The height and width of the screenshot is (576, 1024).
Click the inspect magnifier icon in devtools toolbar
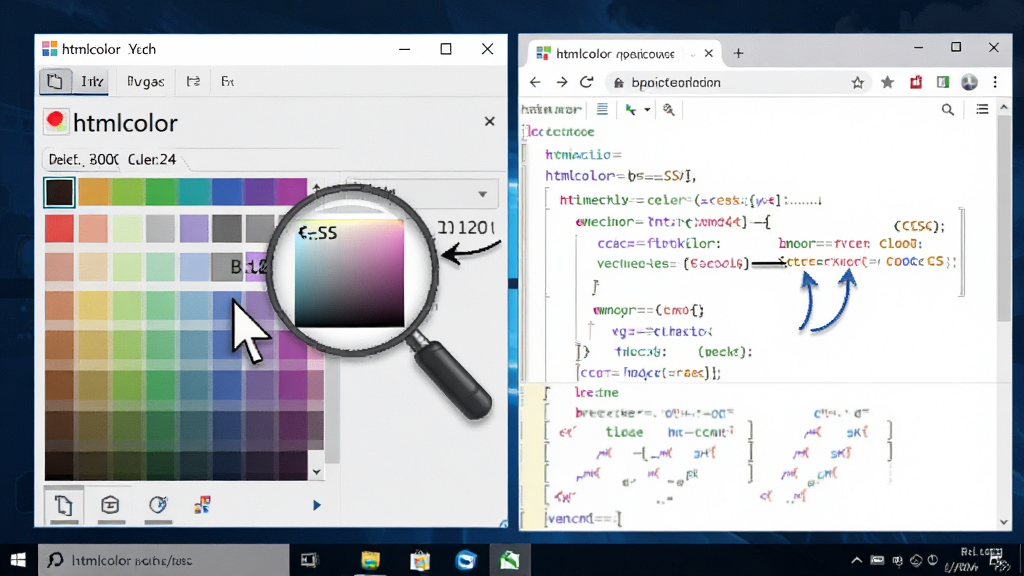click(669, 109)
